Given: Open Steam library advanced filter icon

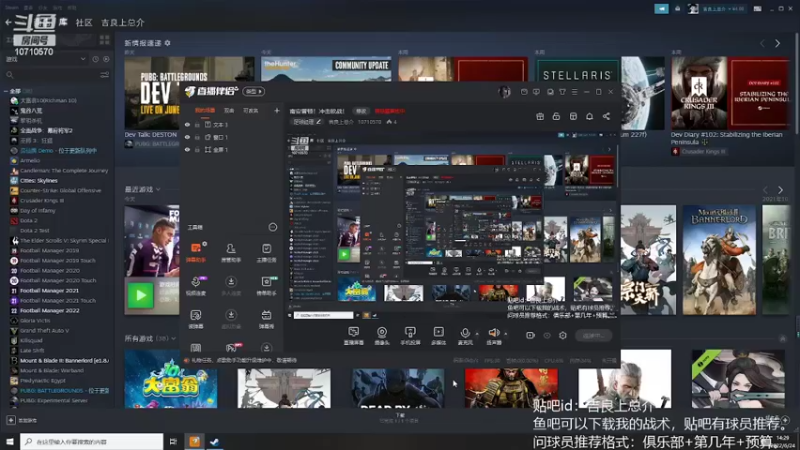Looking at the screenshot, I should click(x=105, y=75).
